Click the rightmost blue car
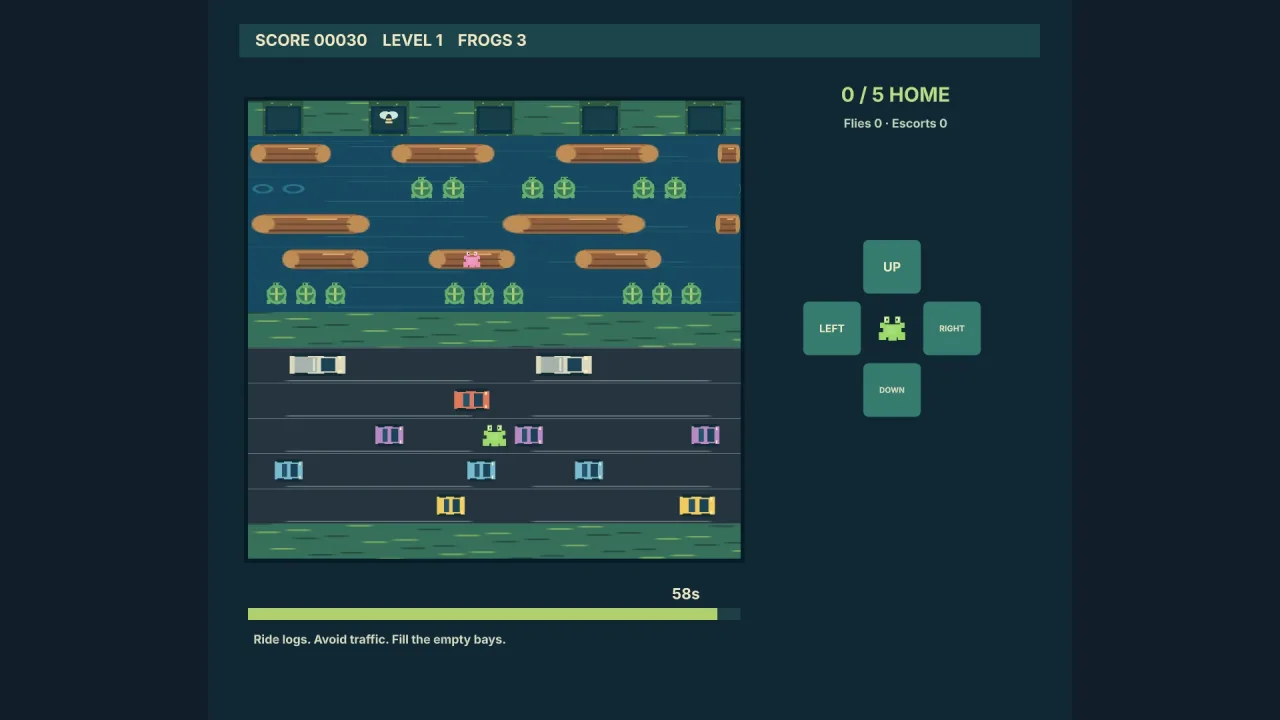 (x=588, y=470)
